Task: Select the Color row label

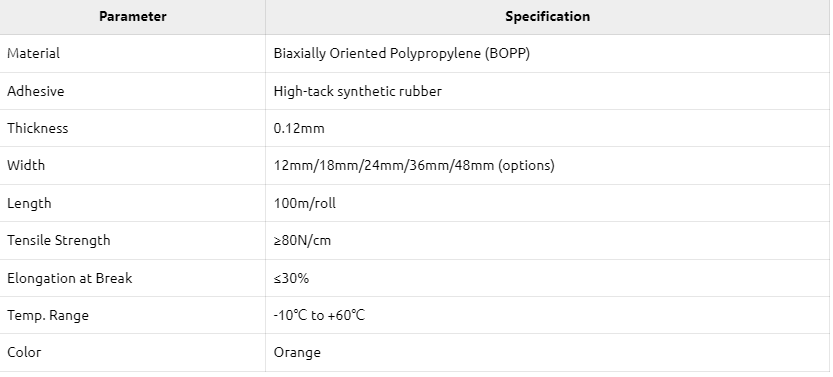Action: [x=24, y=352]
